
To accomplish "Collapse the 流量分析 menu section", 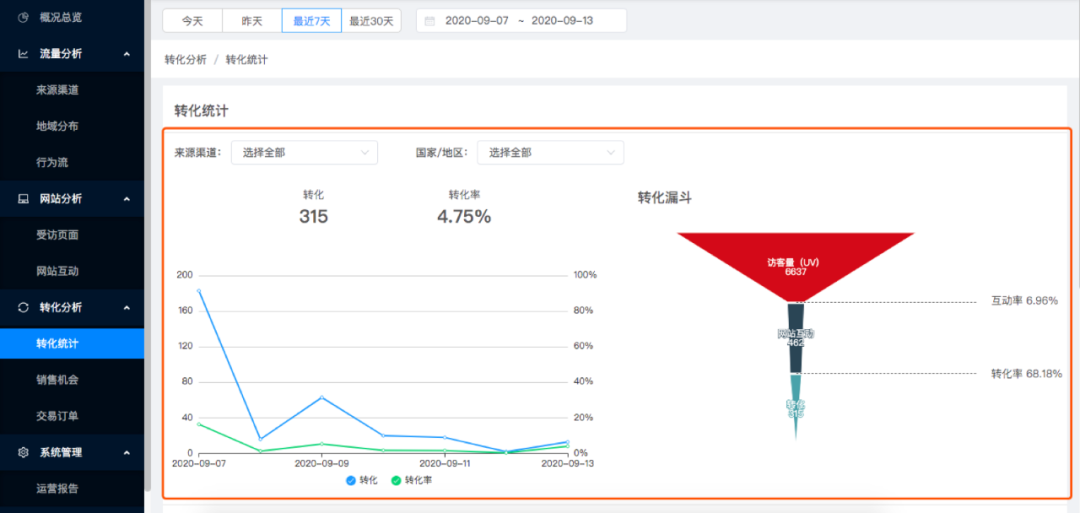I will (127, 54).
